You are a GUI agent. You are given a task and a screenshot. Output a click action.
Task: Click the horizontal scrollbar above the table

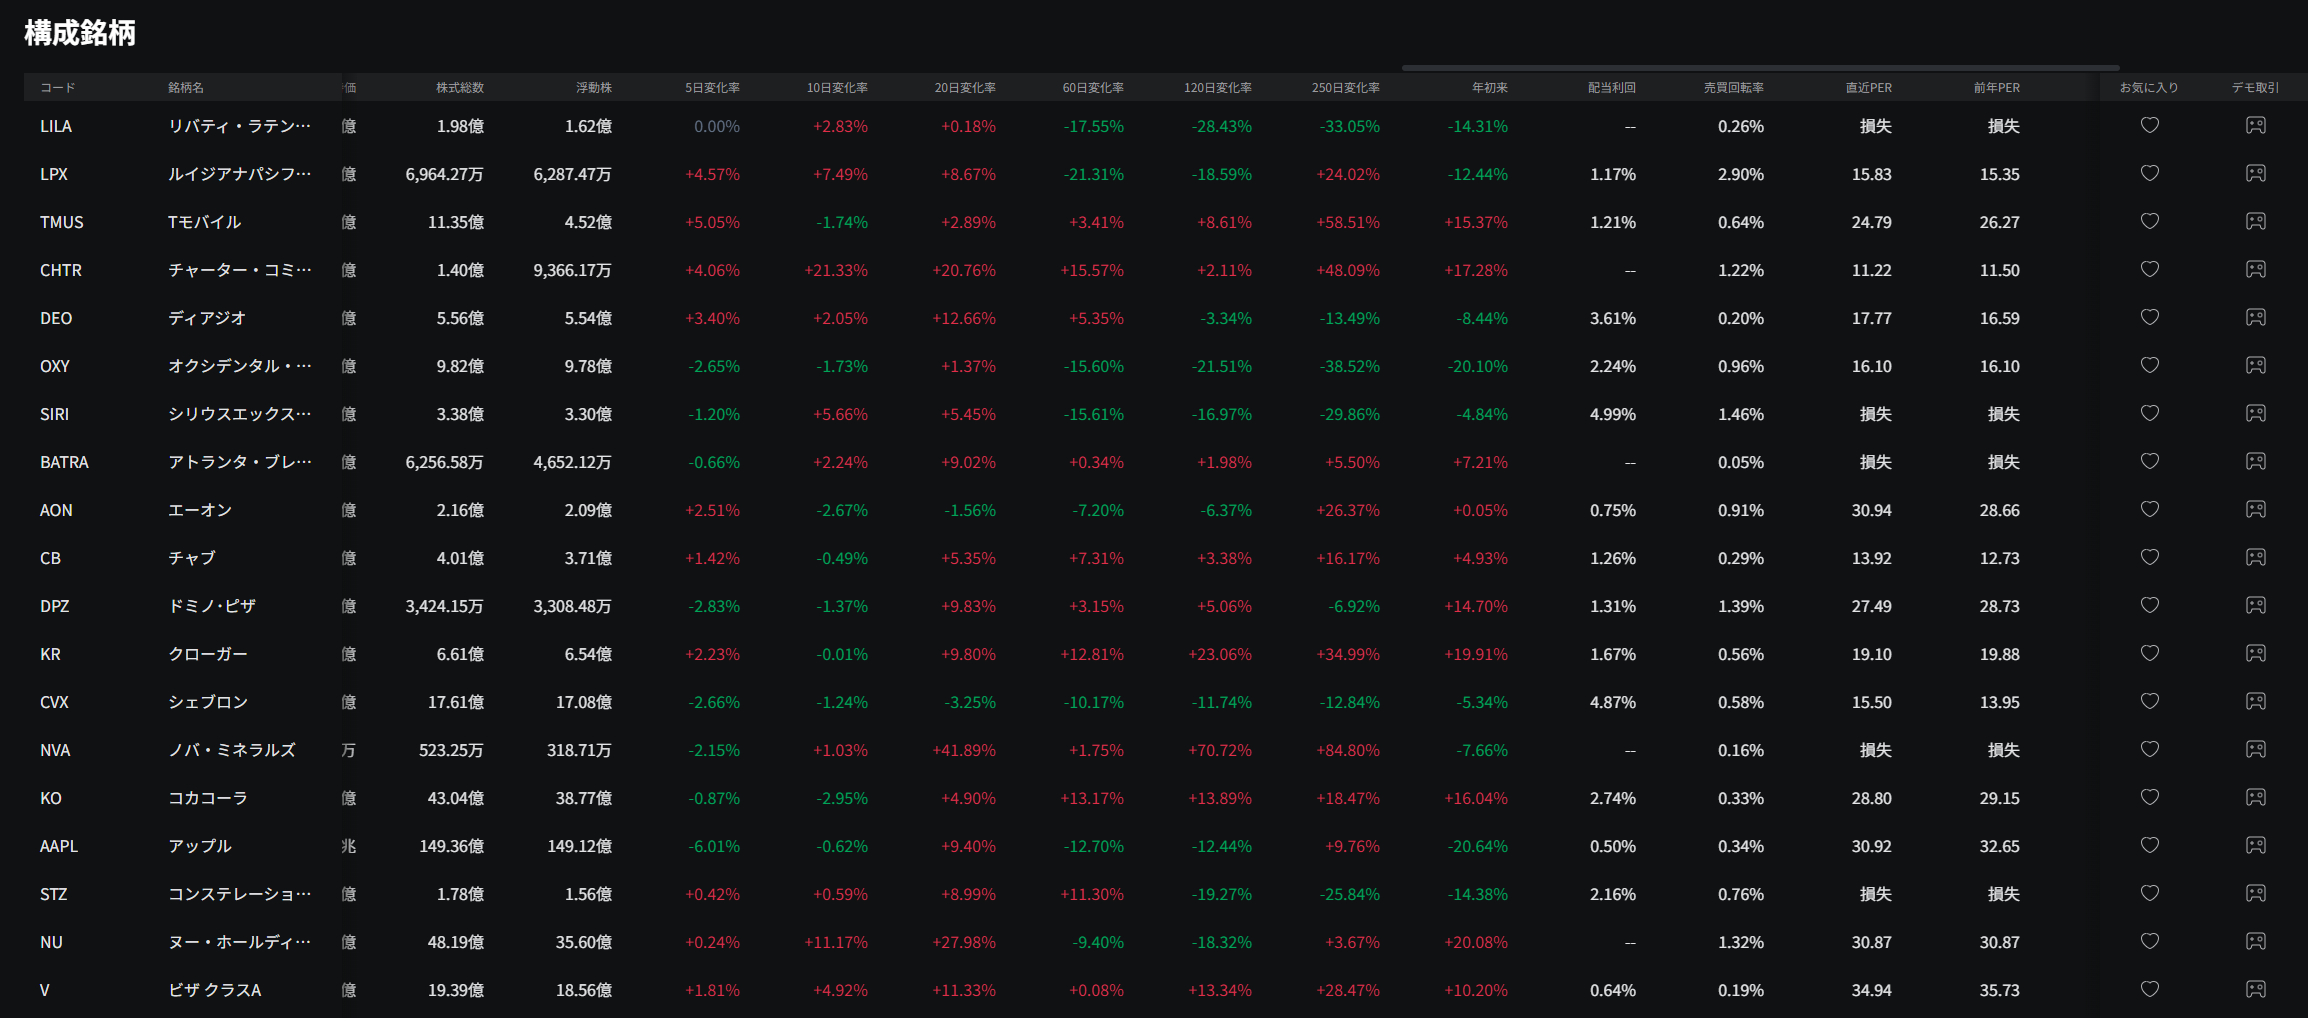1760,68
